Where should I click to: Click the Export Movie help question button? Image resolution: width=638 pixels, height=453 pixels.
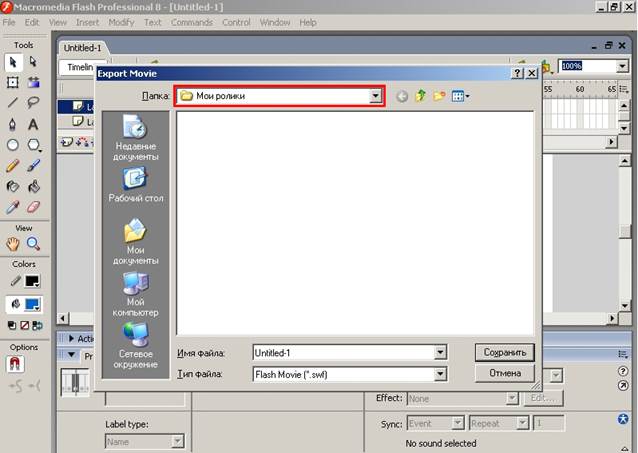pos(517,73)
